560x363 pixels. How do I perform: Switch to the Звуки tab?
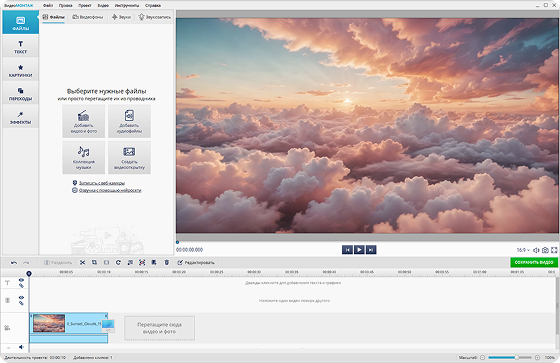click(121, 17)
